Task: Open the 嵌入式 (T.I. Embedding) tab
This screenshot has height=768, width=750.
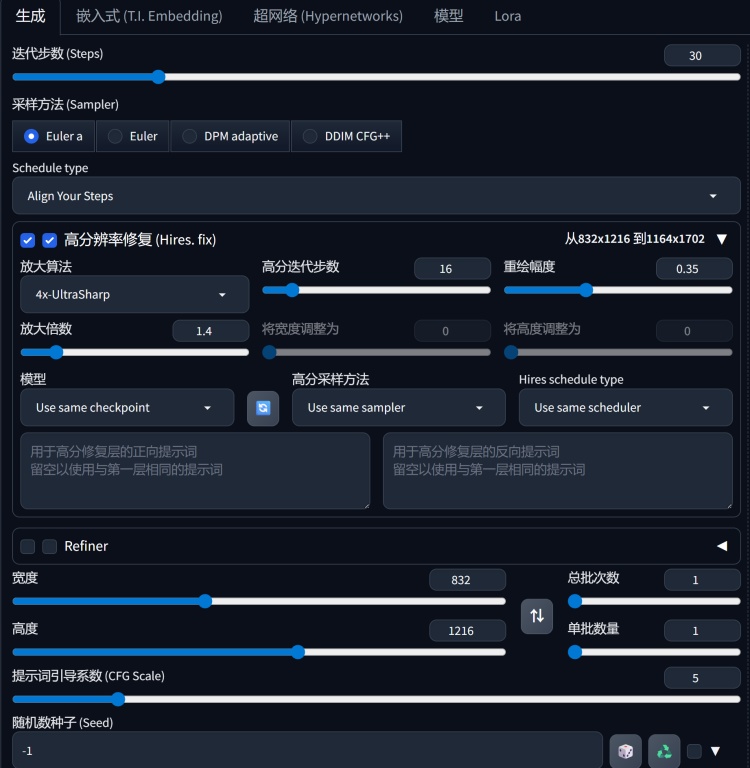Action: 149,16
